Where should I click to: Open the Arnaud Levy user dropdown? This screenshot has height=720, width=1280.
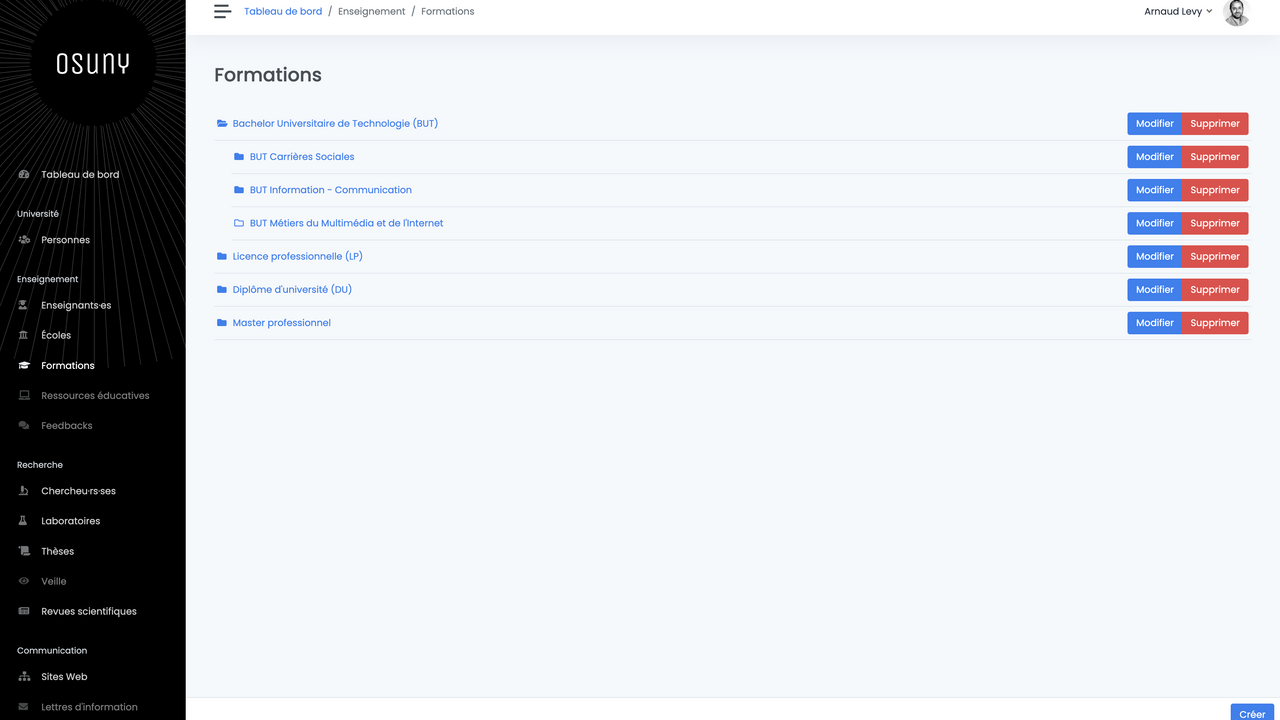tap(1178, 12)
